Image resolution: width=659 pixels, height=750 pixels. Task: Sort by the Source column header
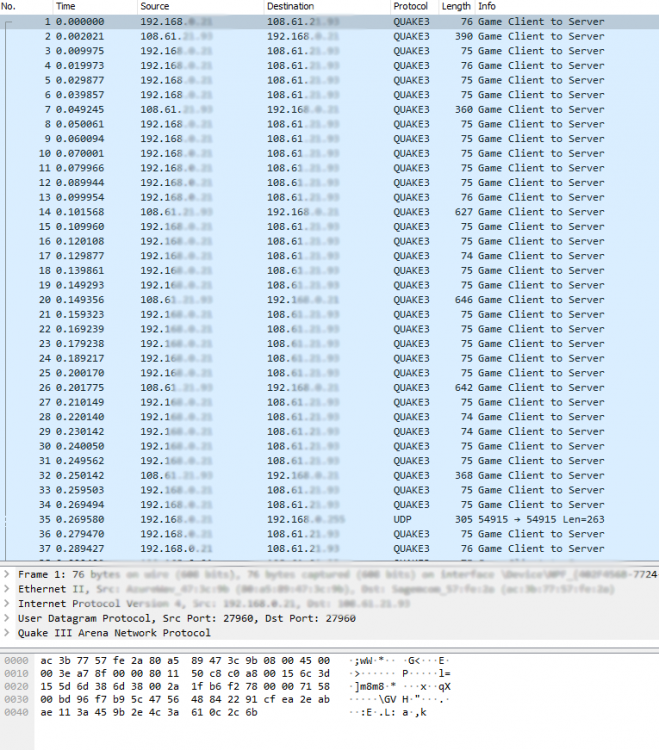pos(200,6)
